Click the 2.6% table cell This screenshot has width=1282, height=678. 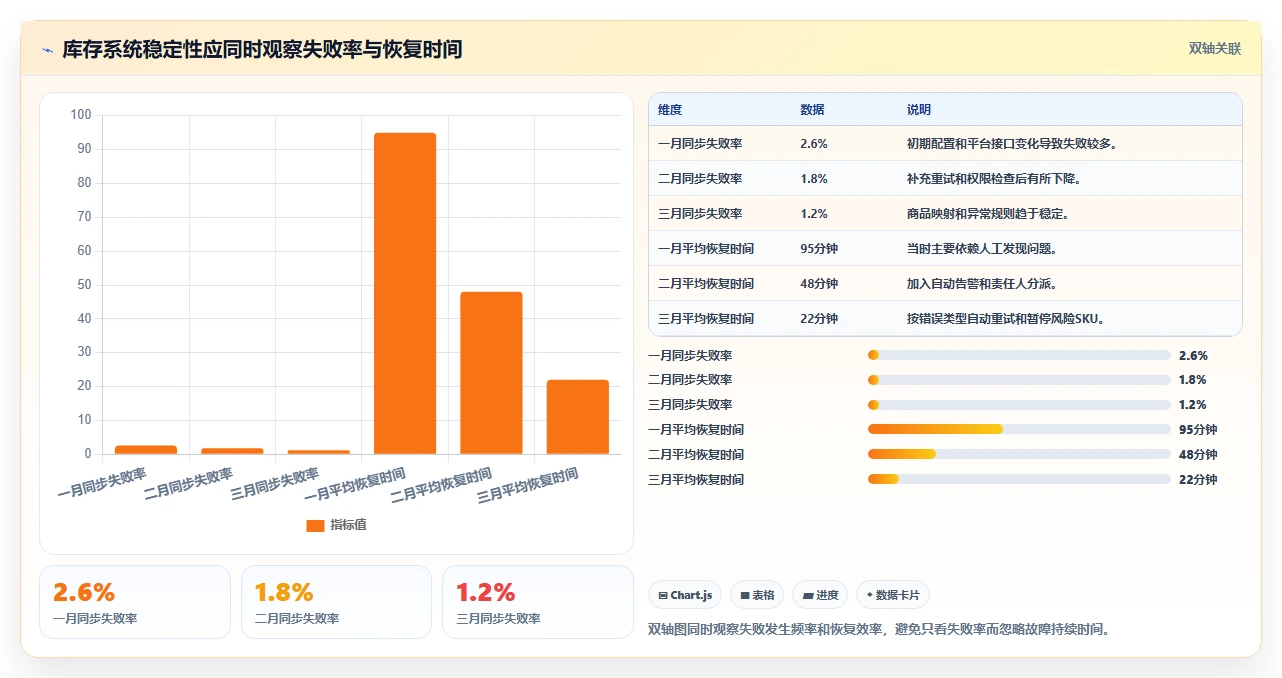[x=814, y=144]
